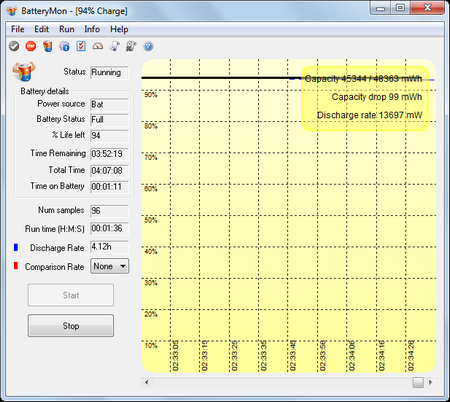The height and width of the screenshot is (402, 450).
Task: Click the 'Comparison Rate' label text
Action: (x=54, y=267)
